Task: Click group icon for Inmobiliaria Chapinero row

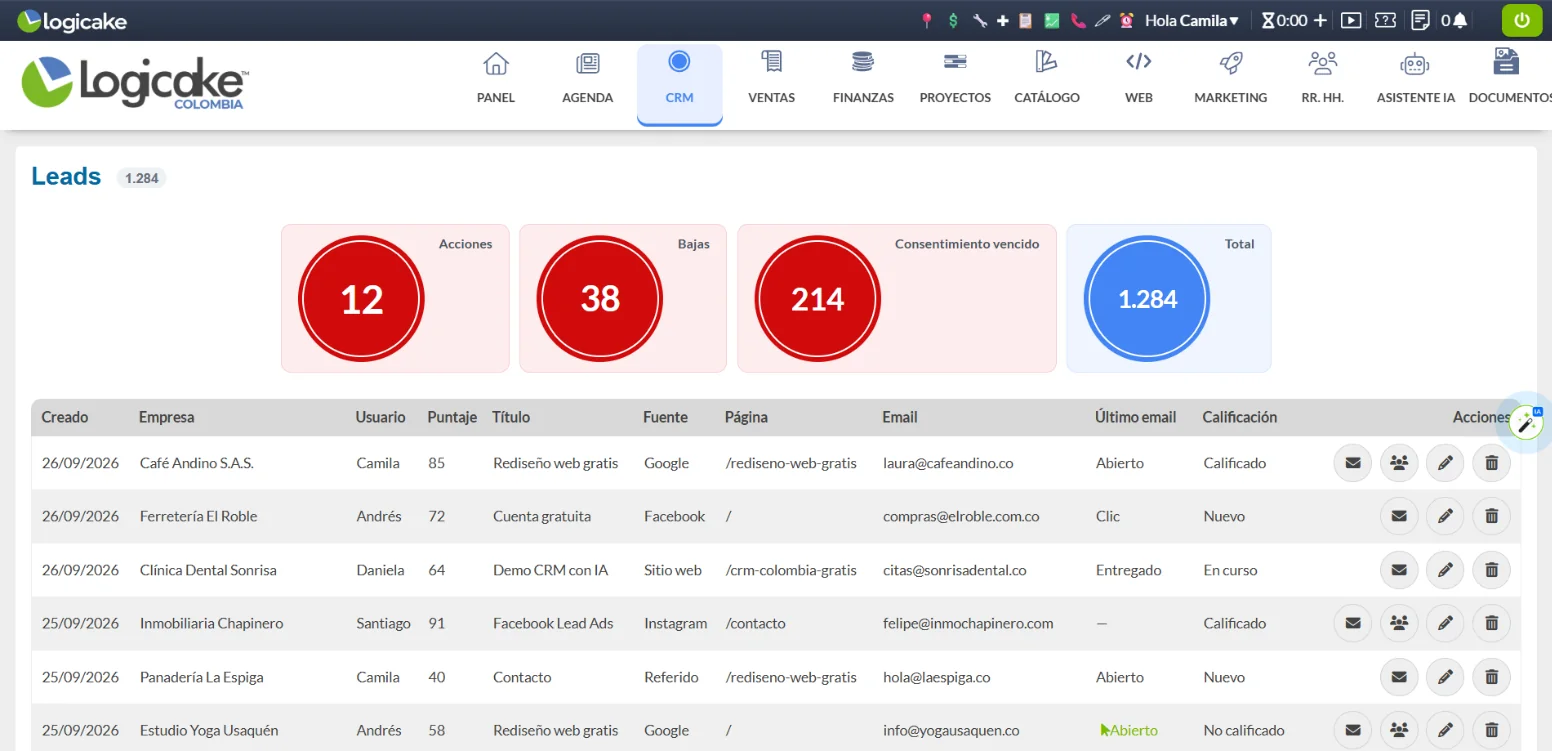Action: pos(1399,623)
